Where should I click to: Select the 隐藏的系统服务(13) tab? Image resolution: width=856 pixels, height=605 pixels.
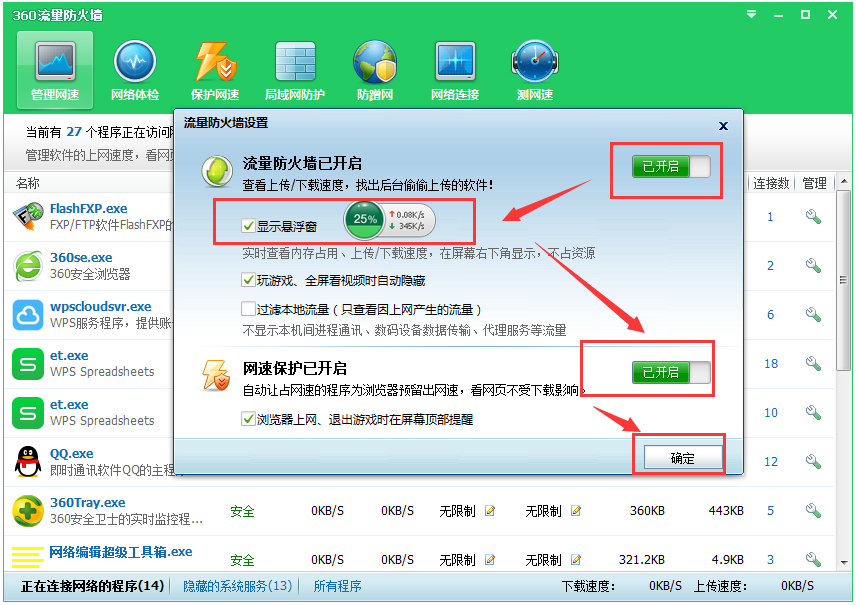(237, 586)
